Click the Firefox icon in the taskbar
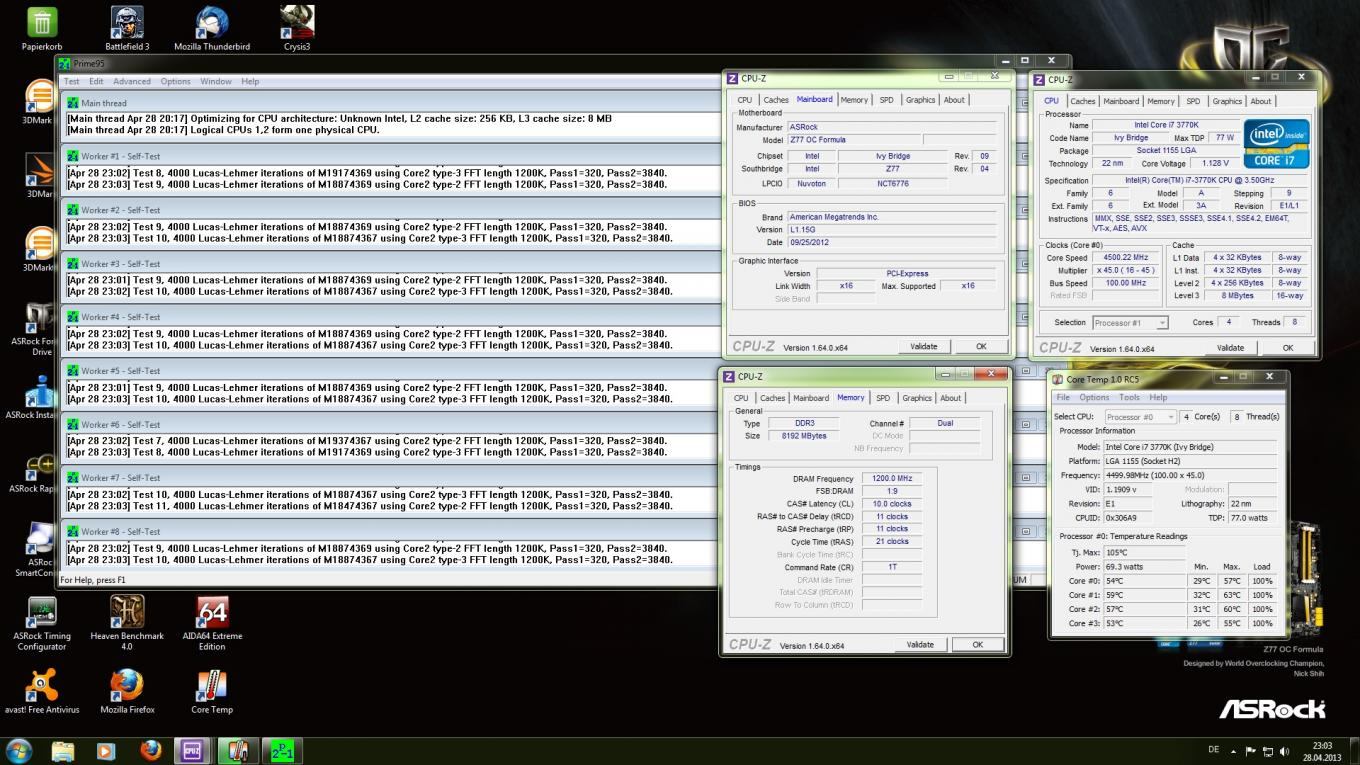This screenshot has height=765, width=1360. click(151, 750)
